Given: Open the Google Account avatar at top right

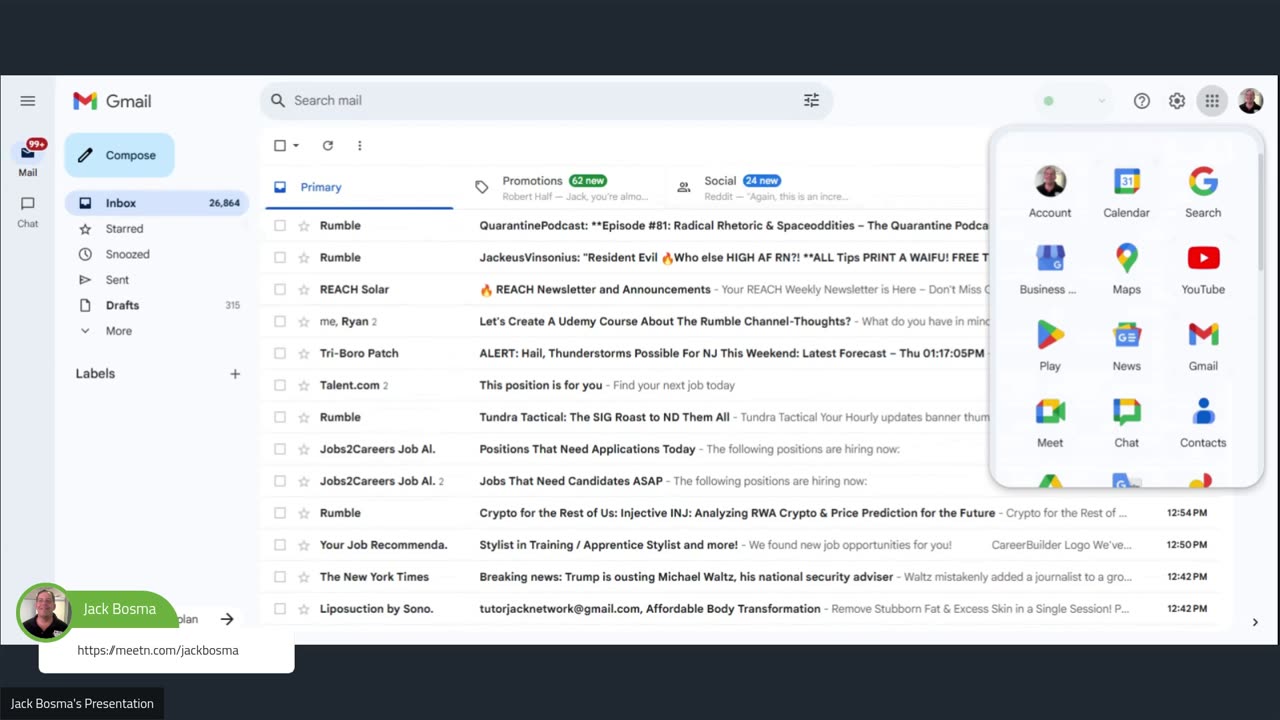Looking at the screenshot, I should 1250,101.
